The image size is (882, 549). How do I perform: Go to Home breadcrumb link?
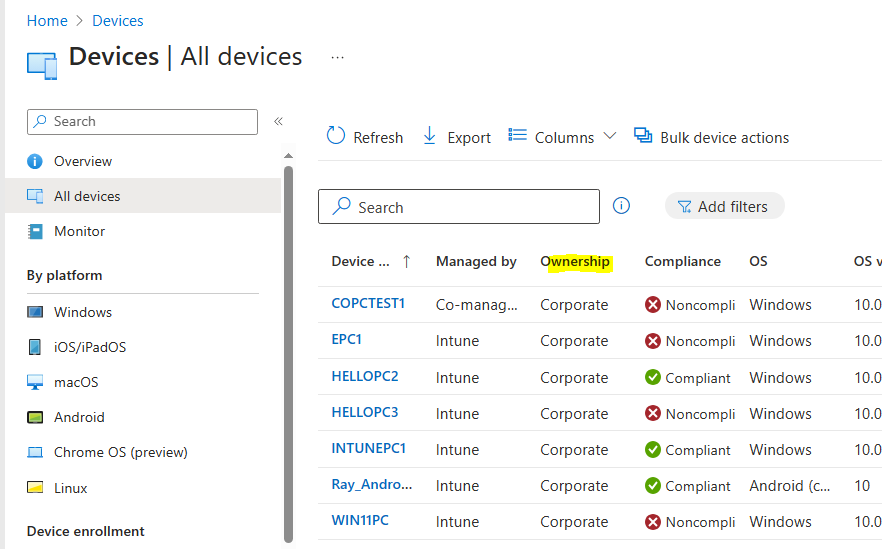pyautogui.click(x=47, y=21)
